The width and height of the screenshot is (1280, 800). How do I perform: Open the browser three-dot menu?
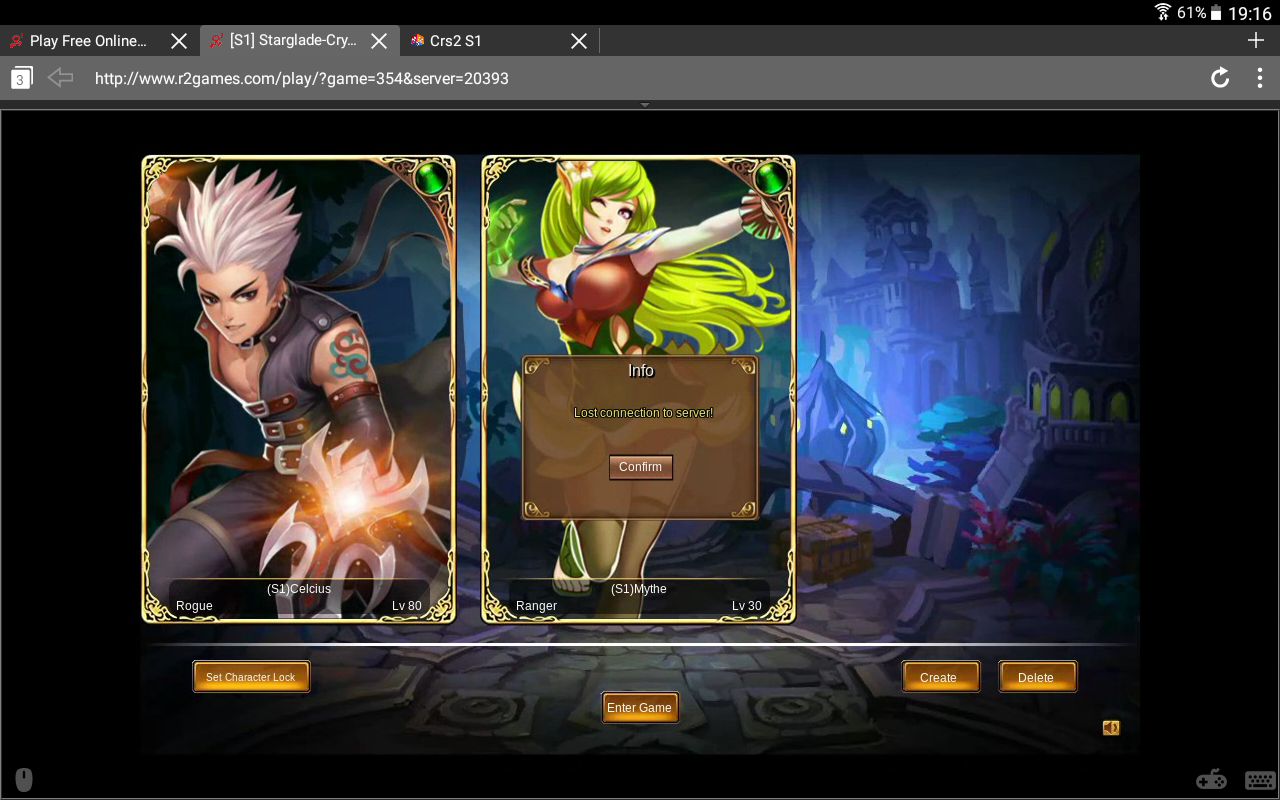click(x=1259, y=78)
